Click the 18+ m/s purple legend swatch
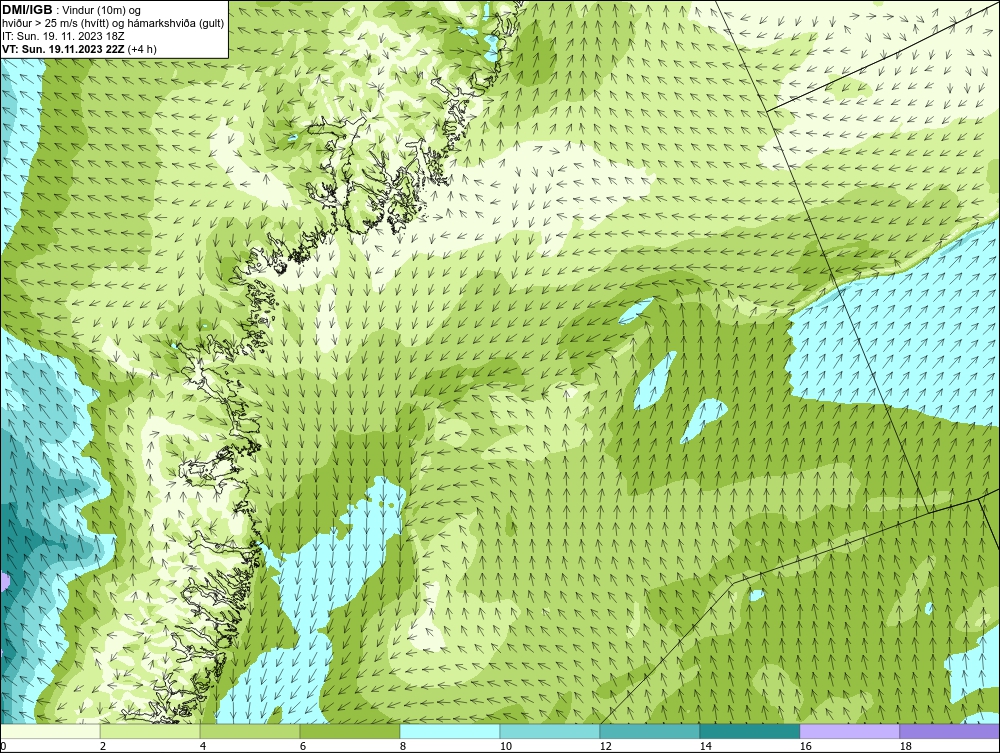This screenshot has height=753, width=1000. point(950,731)
